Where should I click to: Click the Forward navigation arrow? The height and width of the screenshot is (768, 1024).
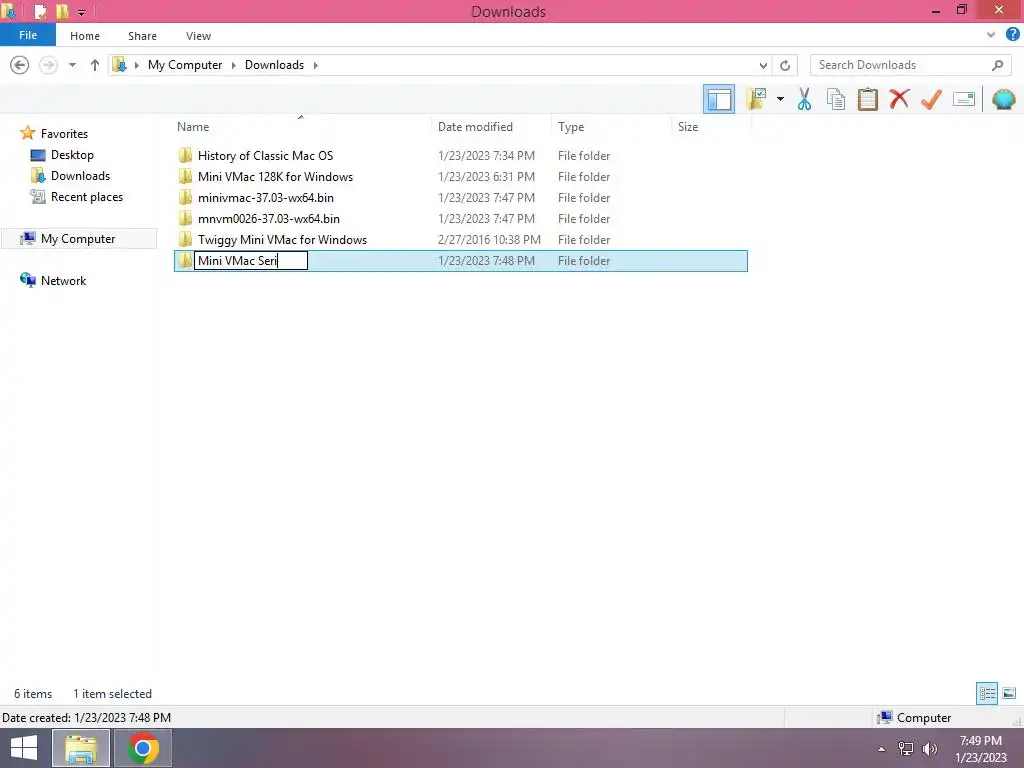tap(48, 65)
